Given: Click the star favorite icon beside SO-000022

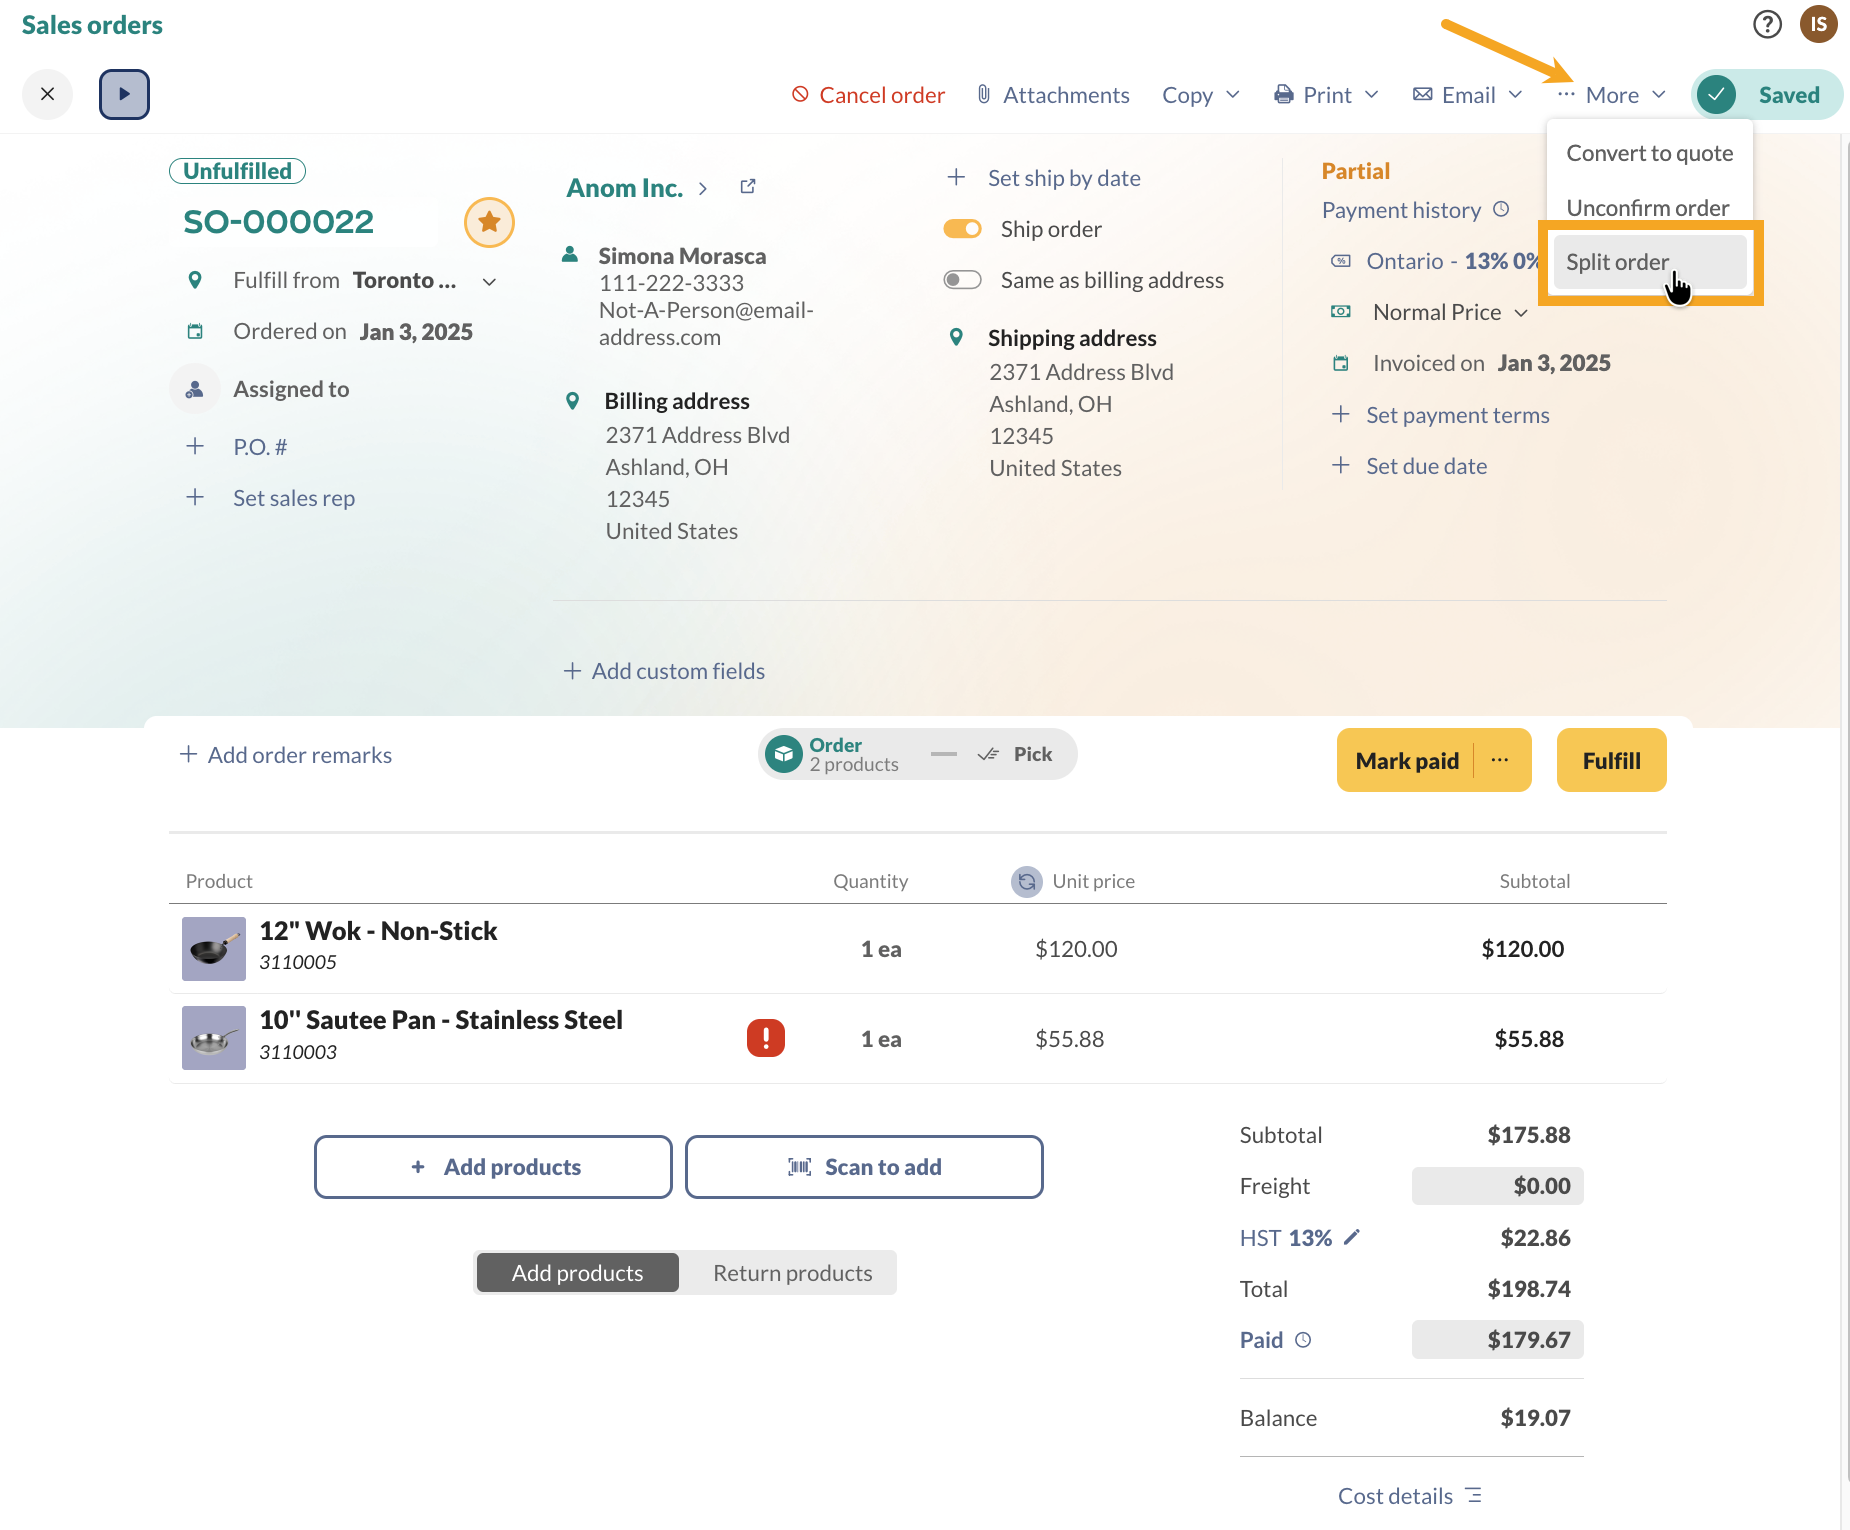Looking at the screenshot, I should tap(489, 222).
